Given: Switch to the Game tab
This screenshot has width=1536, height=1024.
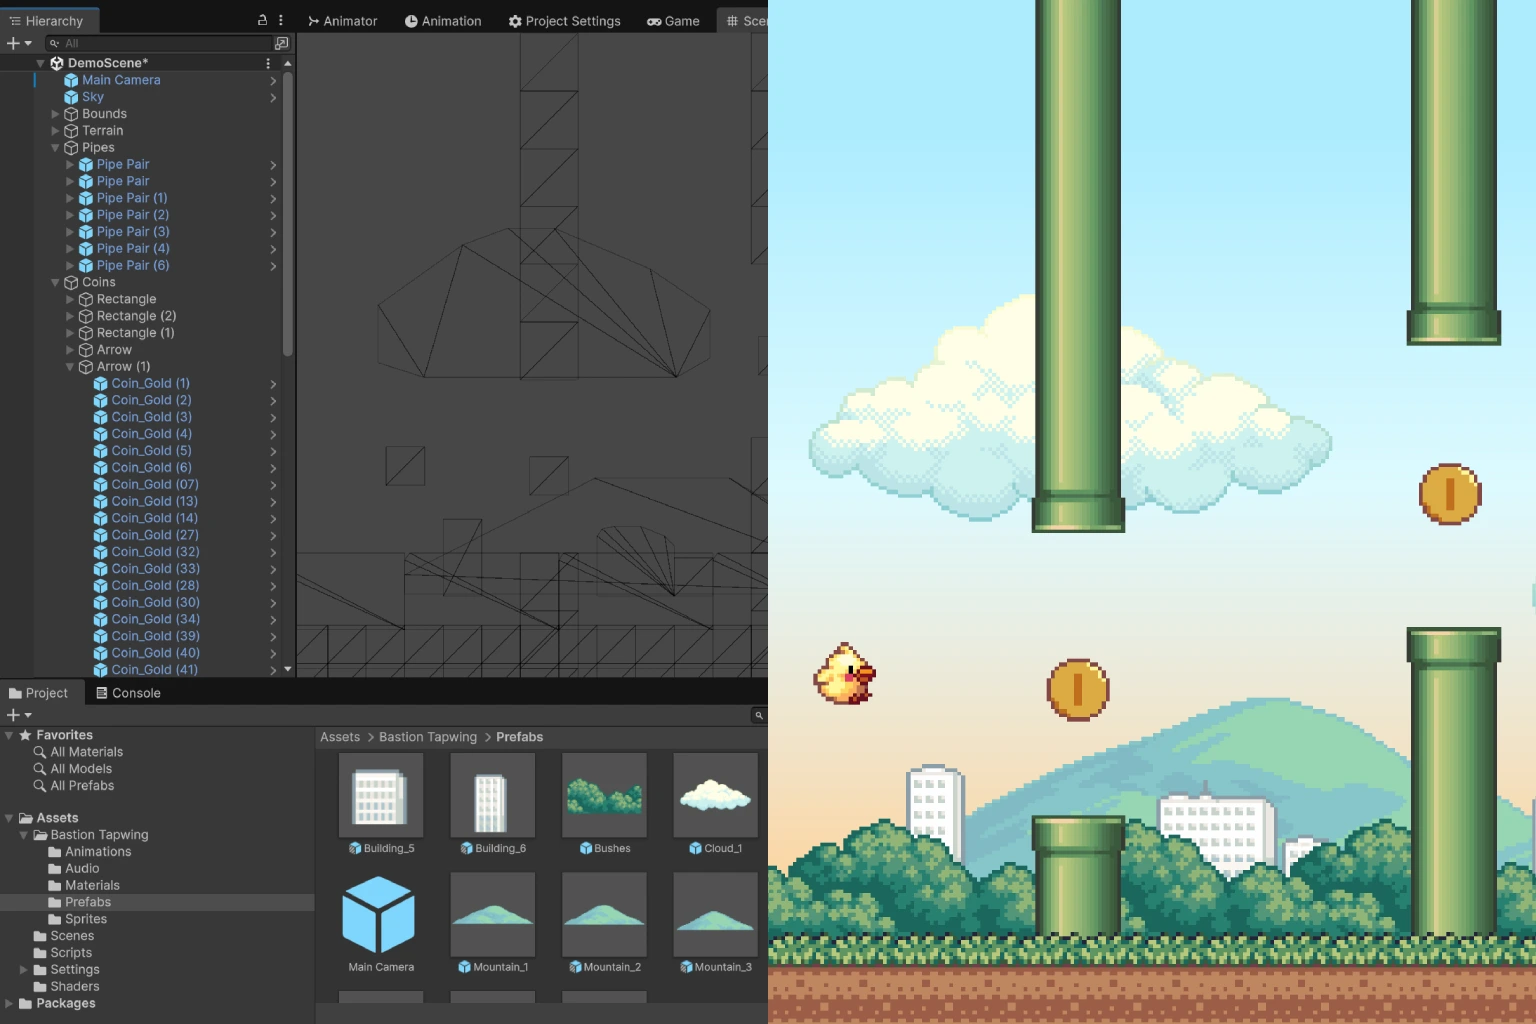Looking at the screenshot, I should pos(673,21).
